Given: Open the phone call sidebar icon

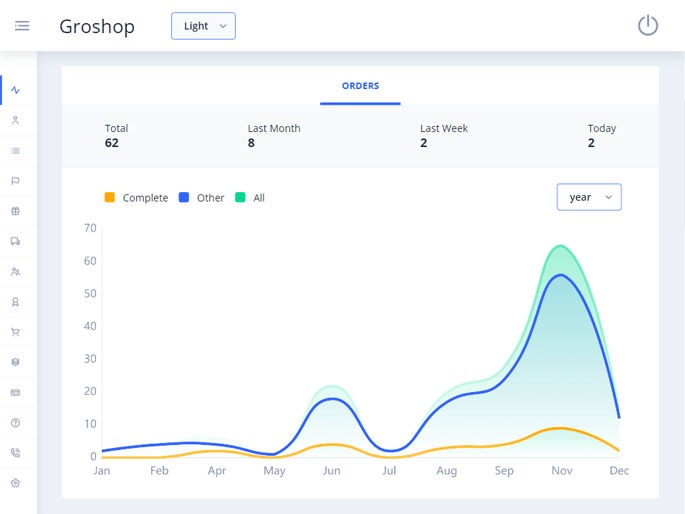Looking at the screenshot, I should (16, 453).
